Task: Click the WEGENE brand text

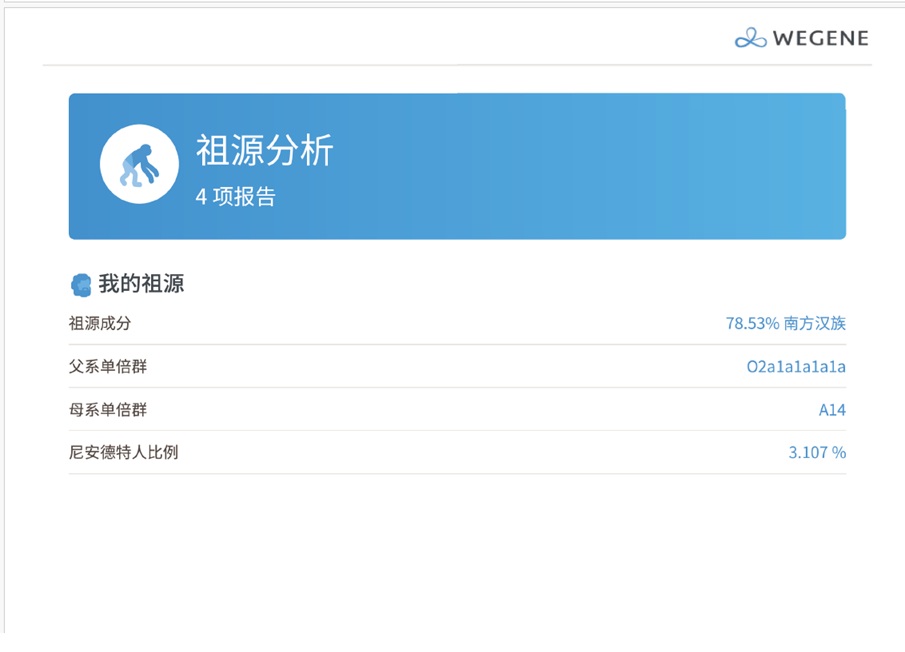Action: pyautogui.click(x=821, y=39)
